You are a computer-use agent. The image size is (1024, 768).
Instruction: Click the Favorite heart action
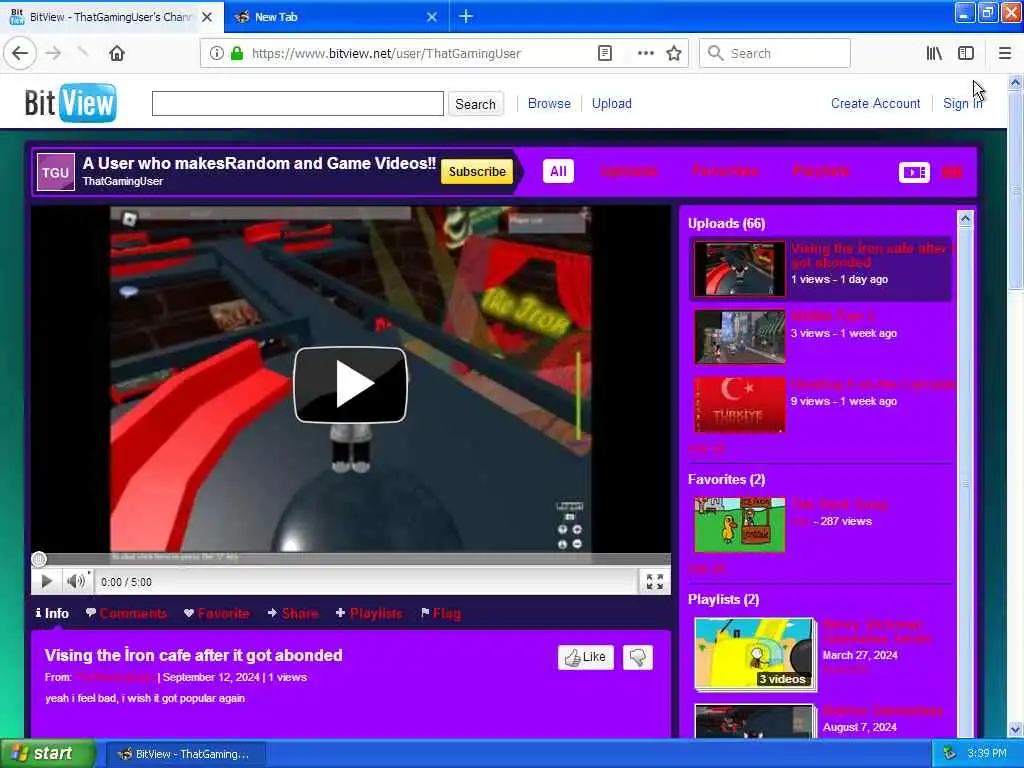tap(216, 613)
